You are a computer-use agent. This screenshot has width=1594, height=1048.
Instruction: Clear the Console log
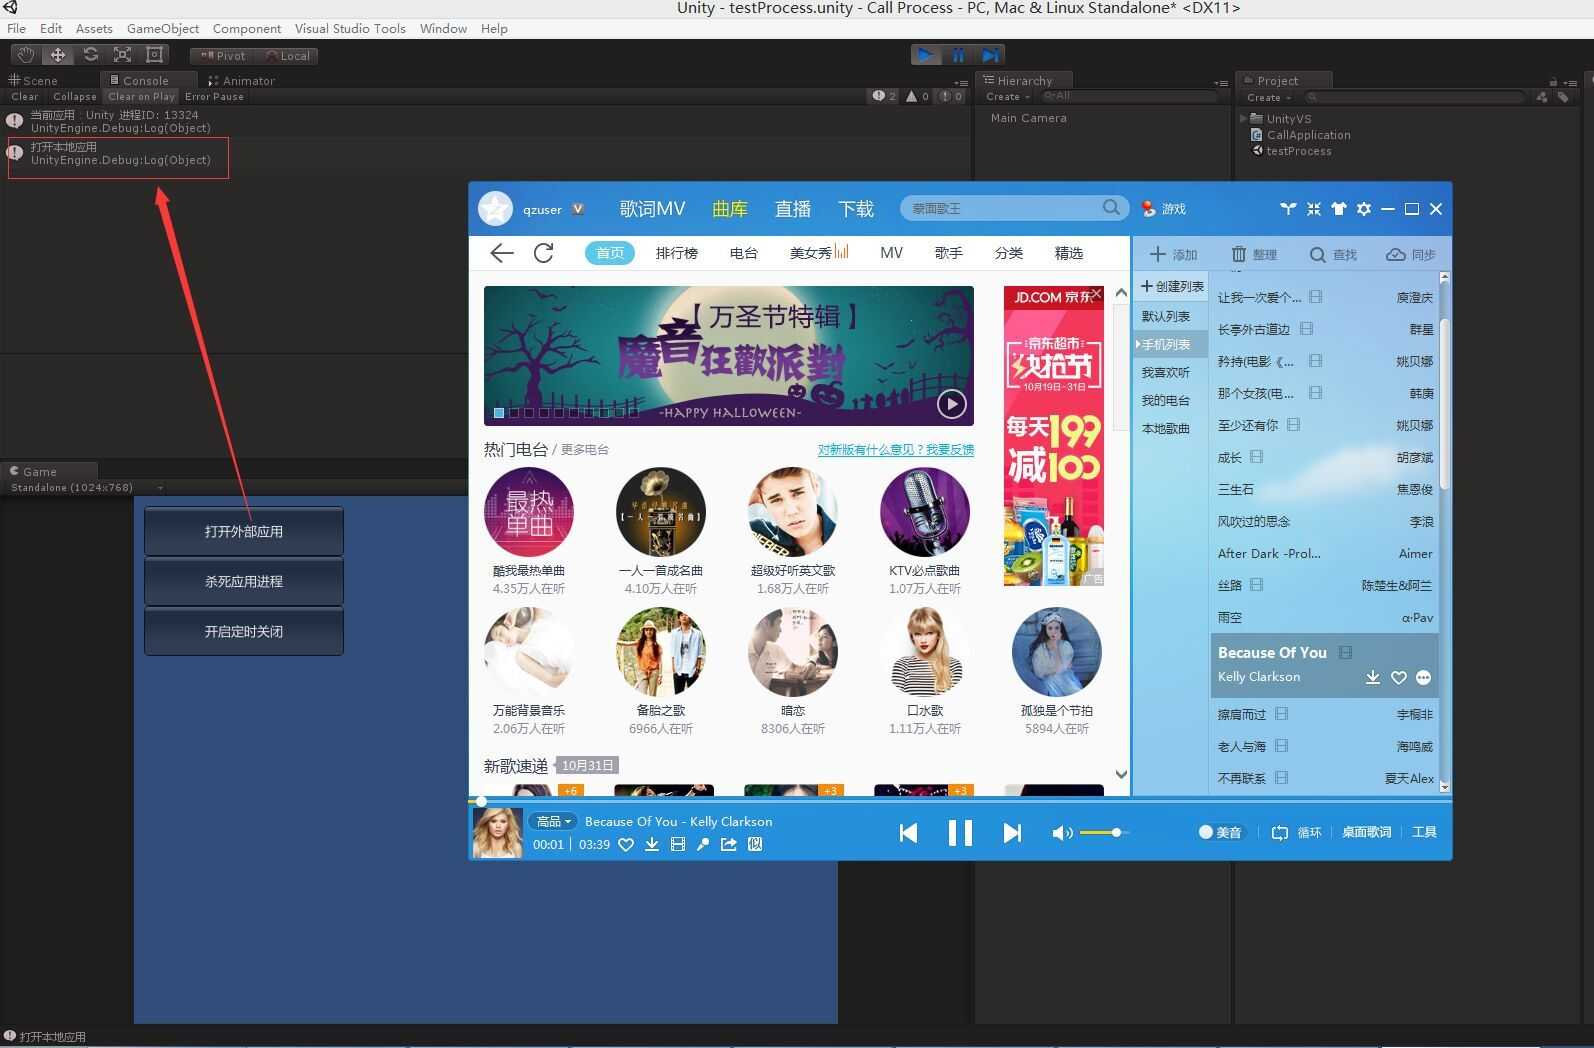click(24, 97)
